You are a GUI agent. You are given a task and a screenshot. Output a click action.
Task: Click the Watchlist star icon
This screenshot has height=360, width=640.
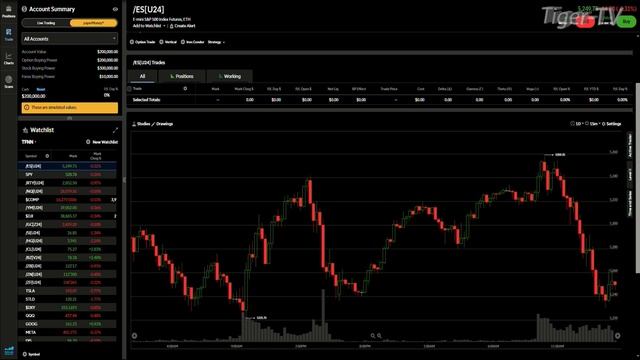point(25,130)
